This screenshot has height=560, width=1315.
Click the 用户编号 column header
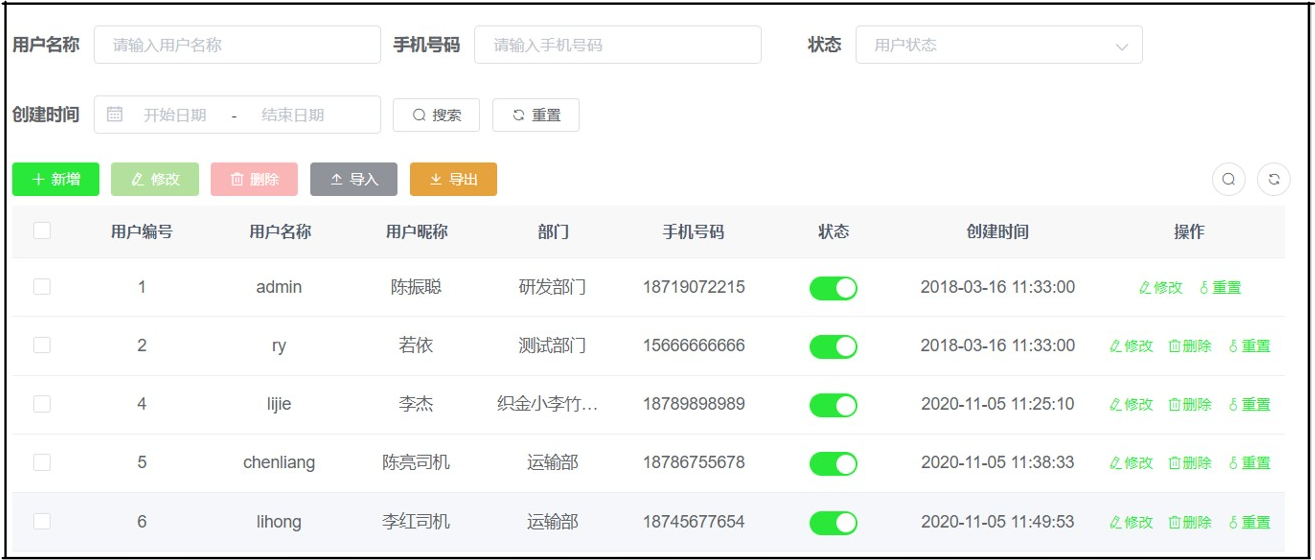(x=141, y=232)
